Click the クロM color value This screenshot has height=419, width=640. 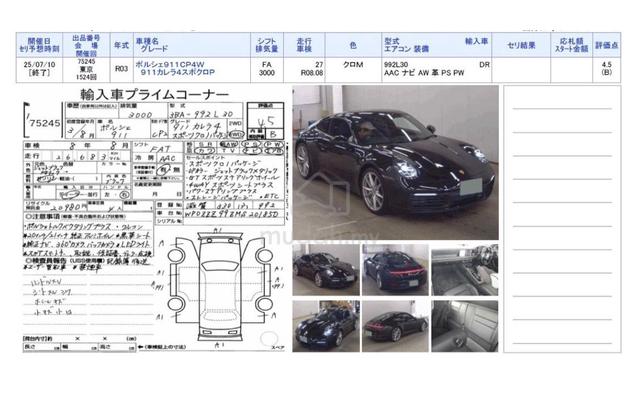pyautogui.click(x=353, y=64)
